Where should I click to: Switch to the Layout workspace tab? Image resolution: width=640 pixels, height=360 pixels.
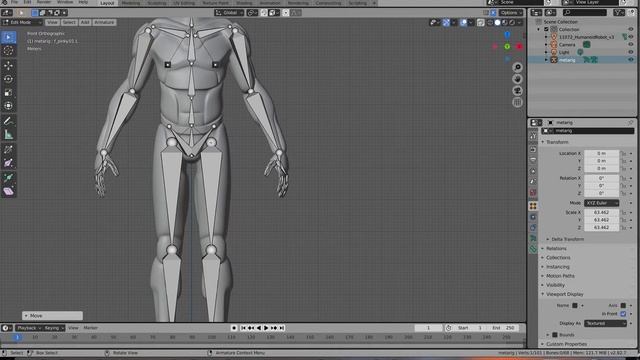pyautogui.click(x=107, y=3)
